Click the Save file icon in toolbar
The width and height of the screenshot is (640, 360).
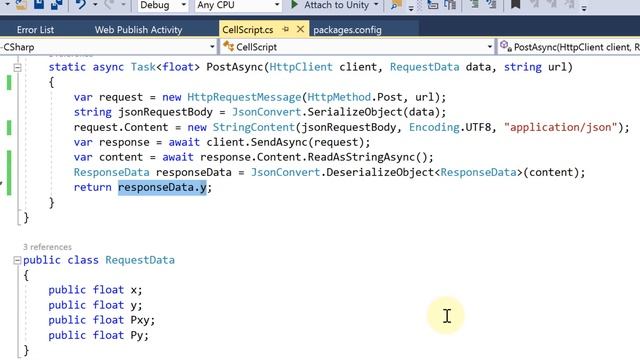(39, 4)
